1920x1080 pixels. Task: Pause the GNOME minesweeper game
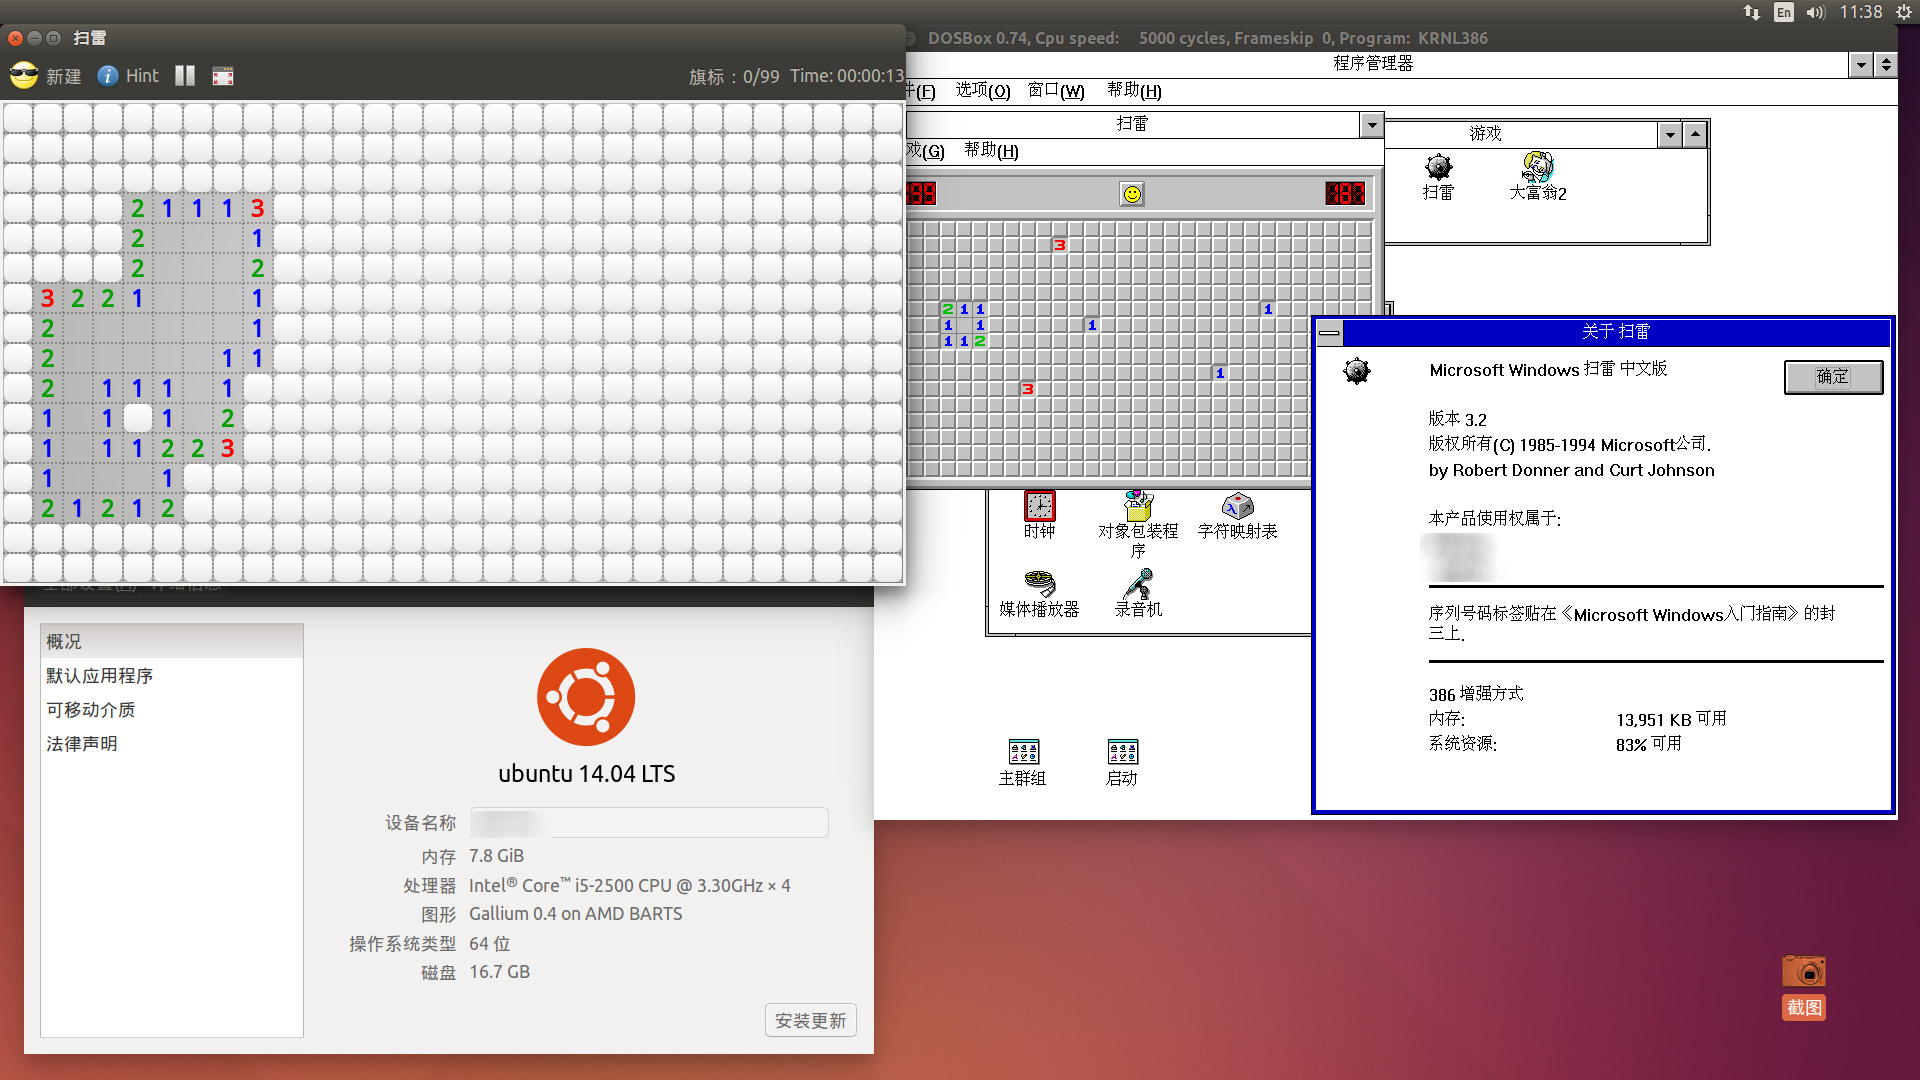(x=185, y=76)
